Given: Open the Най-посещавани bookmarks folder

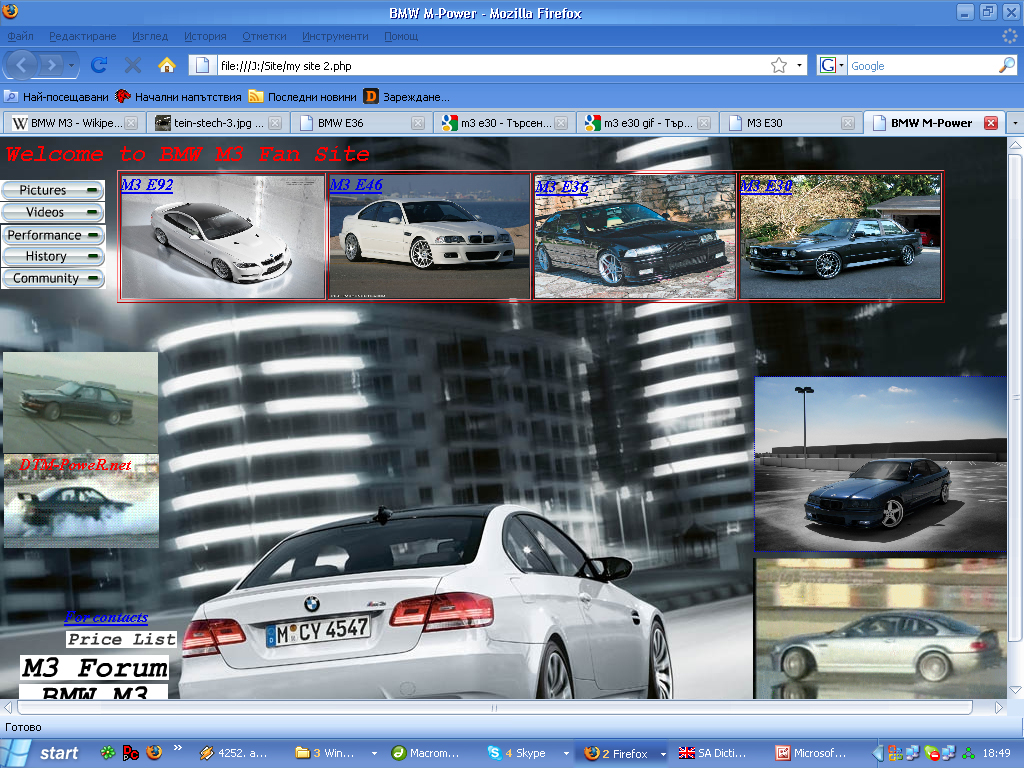Looking at the screenshot, I should (57, 97).
